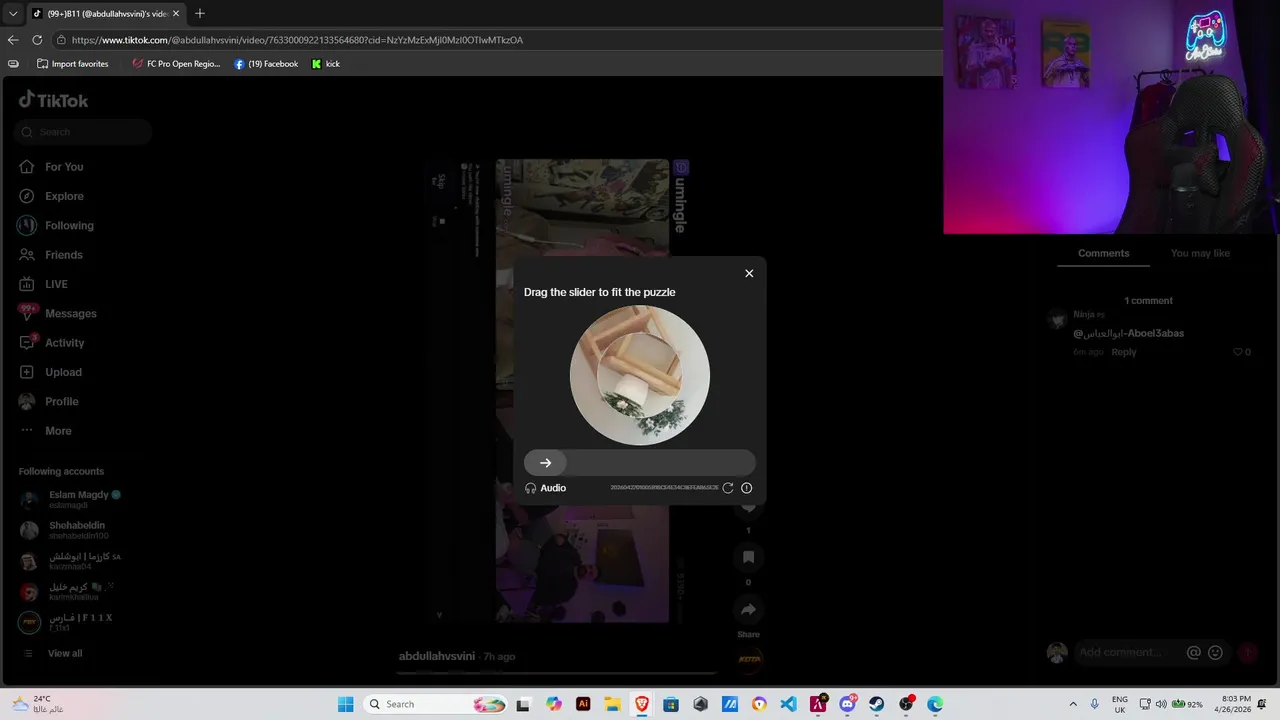Viewport: 1280px width, 720px height.
Task: Expand the More menu
Action: (x=46, y=431)
